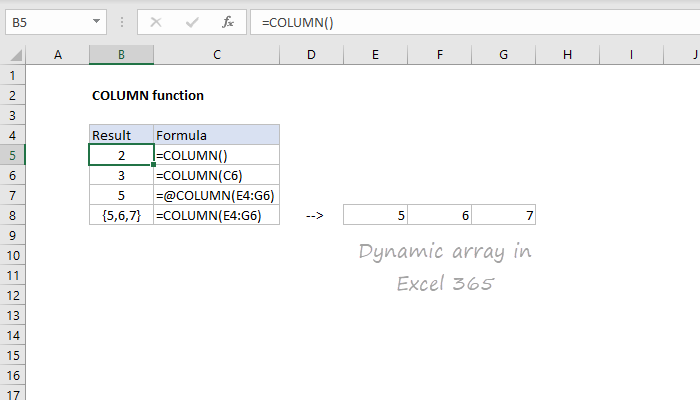
Task: Select column E header
Action: (x=375, y=55)
